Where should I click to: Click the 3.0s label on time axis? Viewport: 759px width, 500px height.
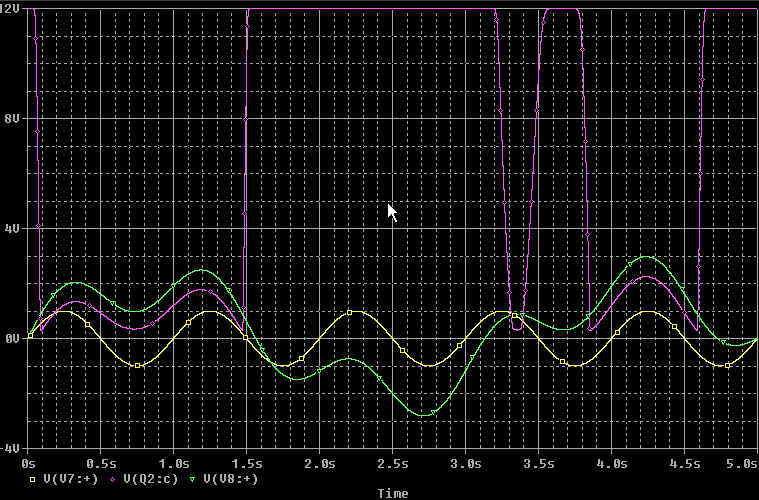(466, 464)
